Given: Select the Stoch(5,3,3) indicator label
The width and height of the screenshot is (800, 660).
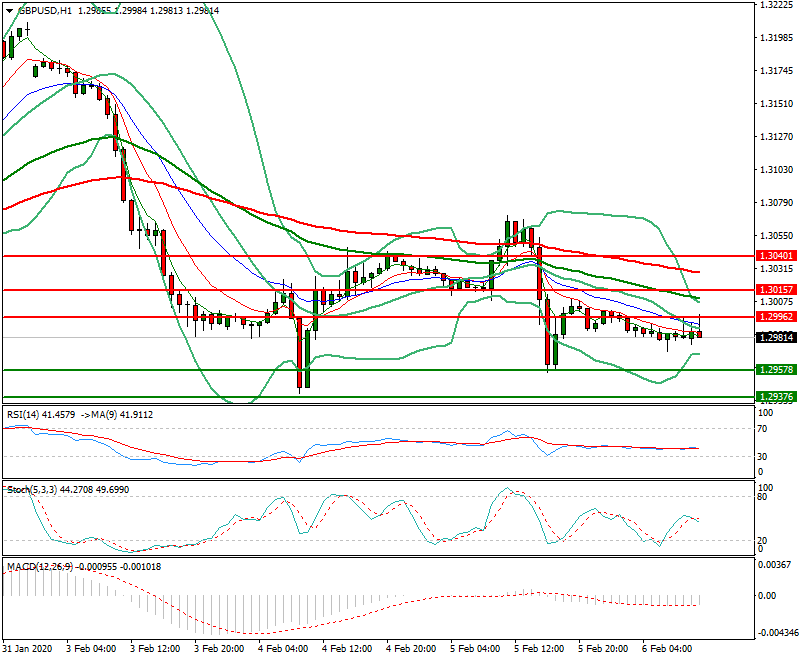Looking at the screenshot, I should (x=35, y=489).
